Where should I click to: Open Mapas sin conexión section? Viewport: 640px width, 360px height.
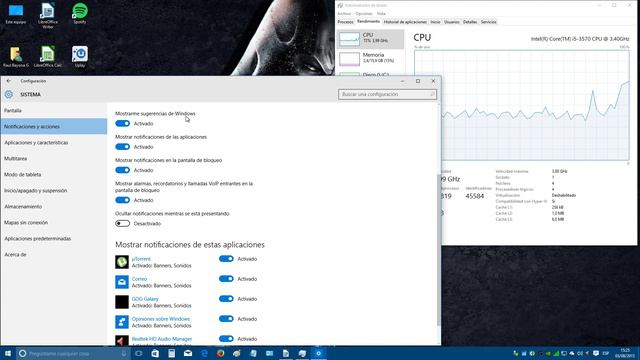54,222
